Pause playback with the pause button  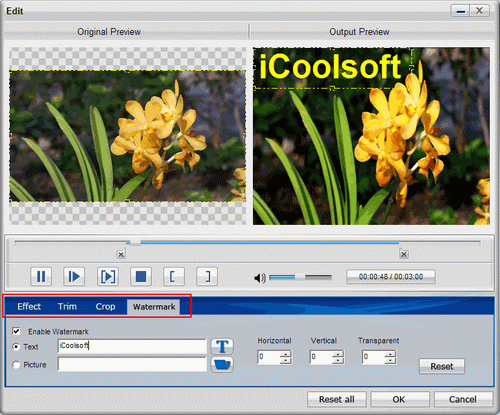(41, 276)
